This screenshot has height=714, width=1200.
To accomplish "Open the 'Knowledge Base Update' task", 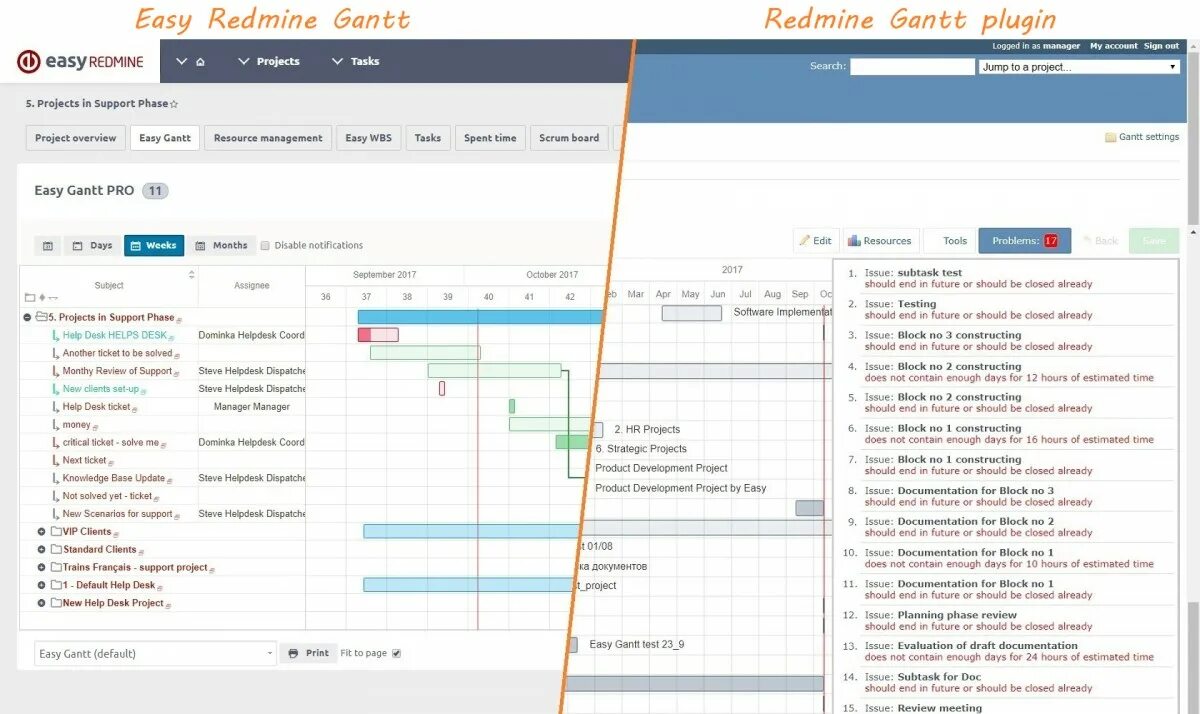I will tap(113, 479).
